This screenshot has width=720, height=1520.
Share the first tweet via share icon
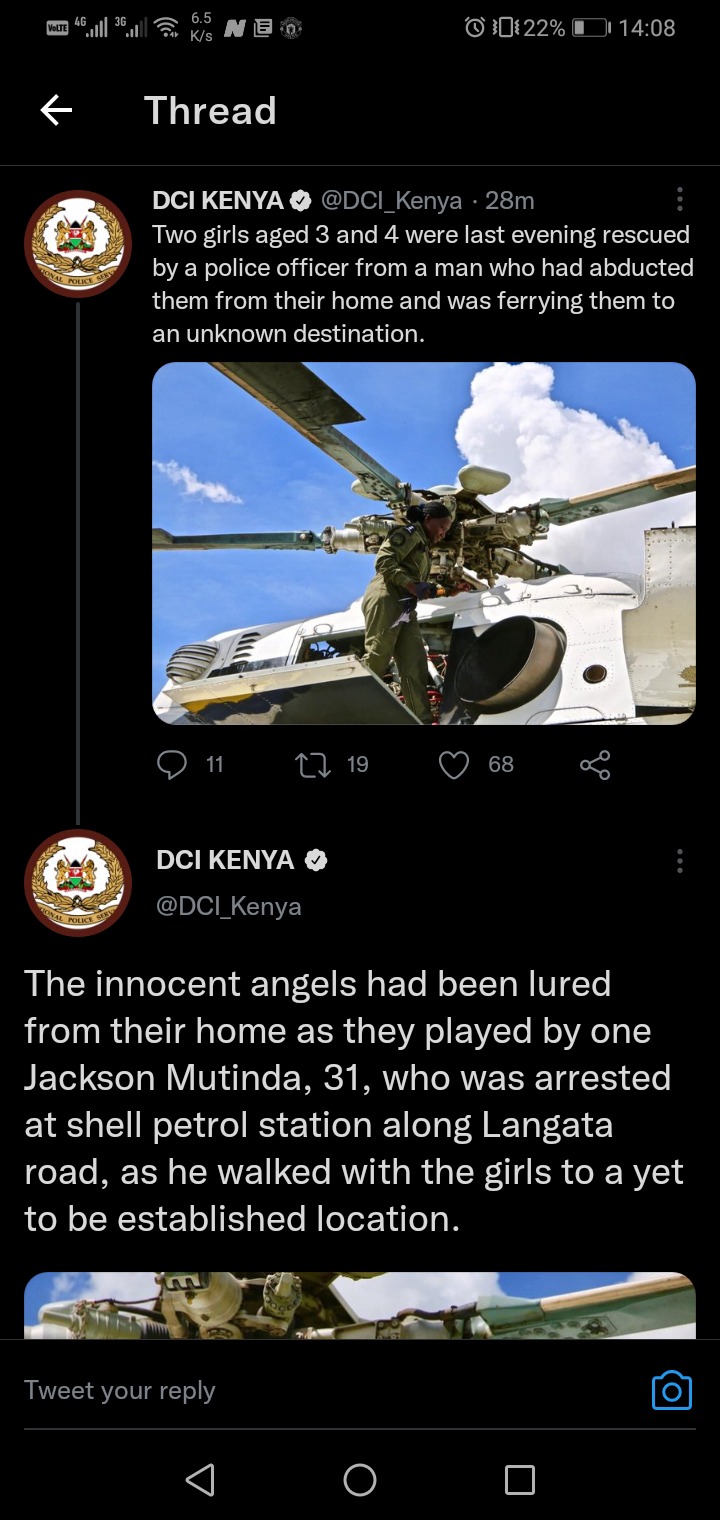[x=594, y=765]
